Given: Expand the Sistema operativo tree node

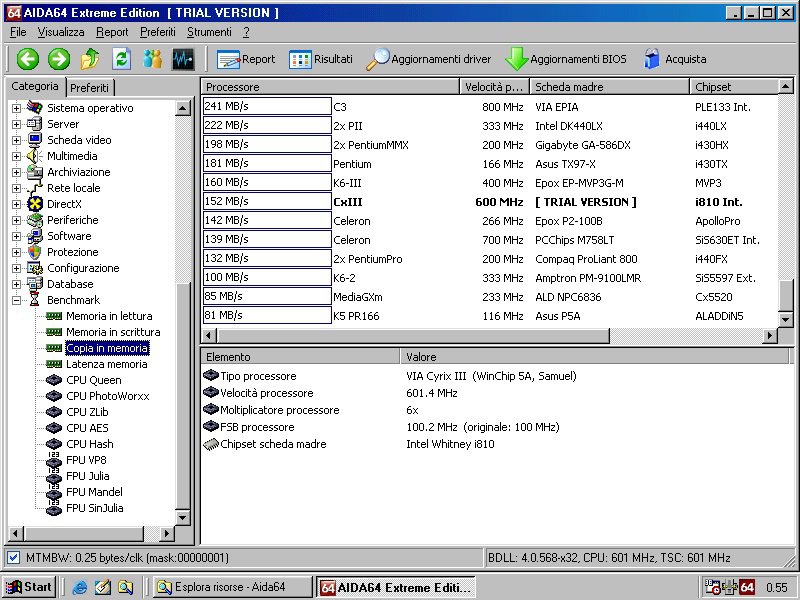Looking at the screenshot, I should (x=16, y=108).
